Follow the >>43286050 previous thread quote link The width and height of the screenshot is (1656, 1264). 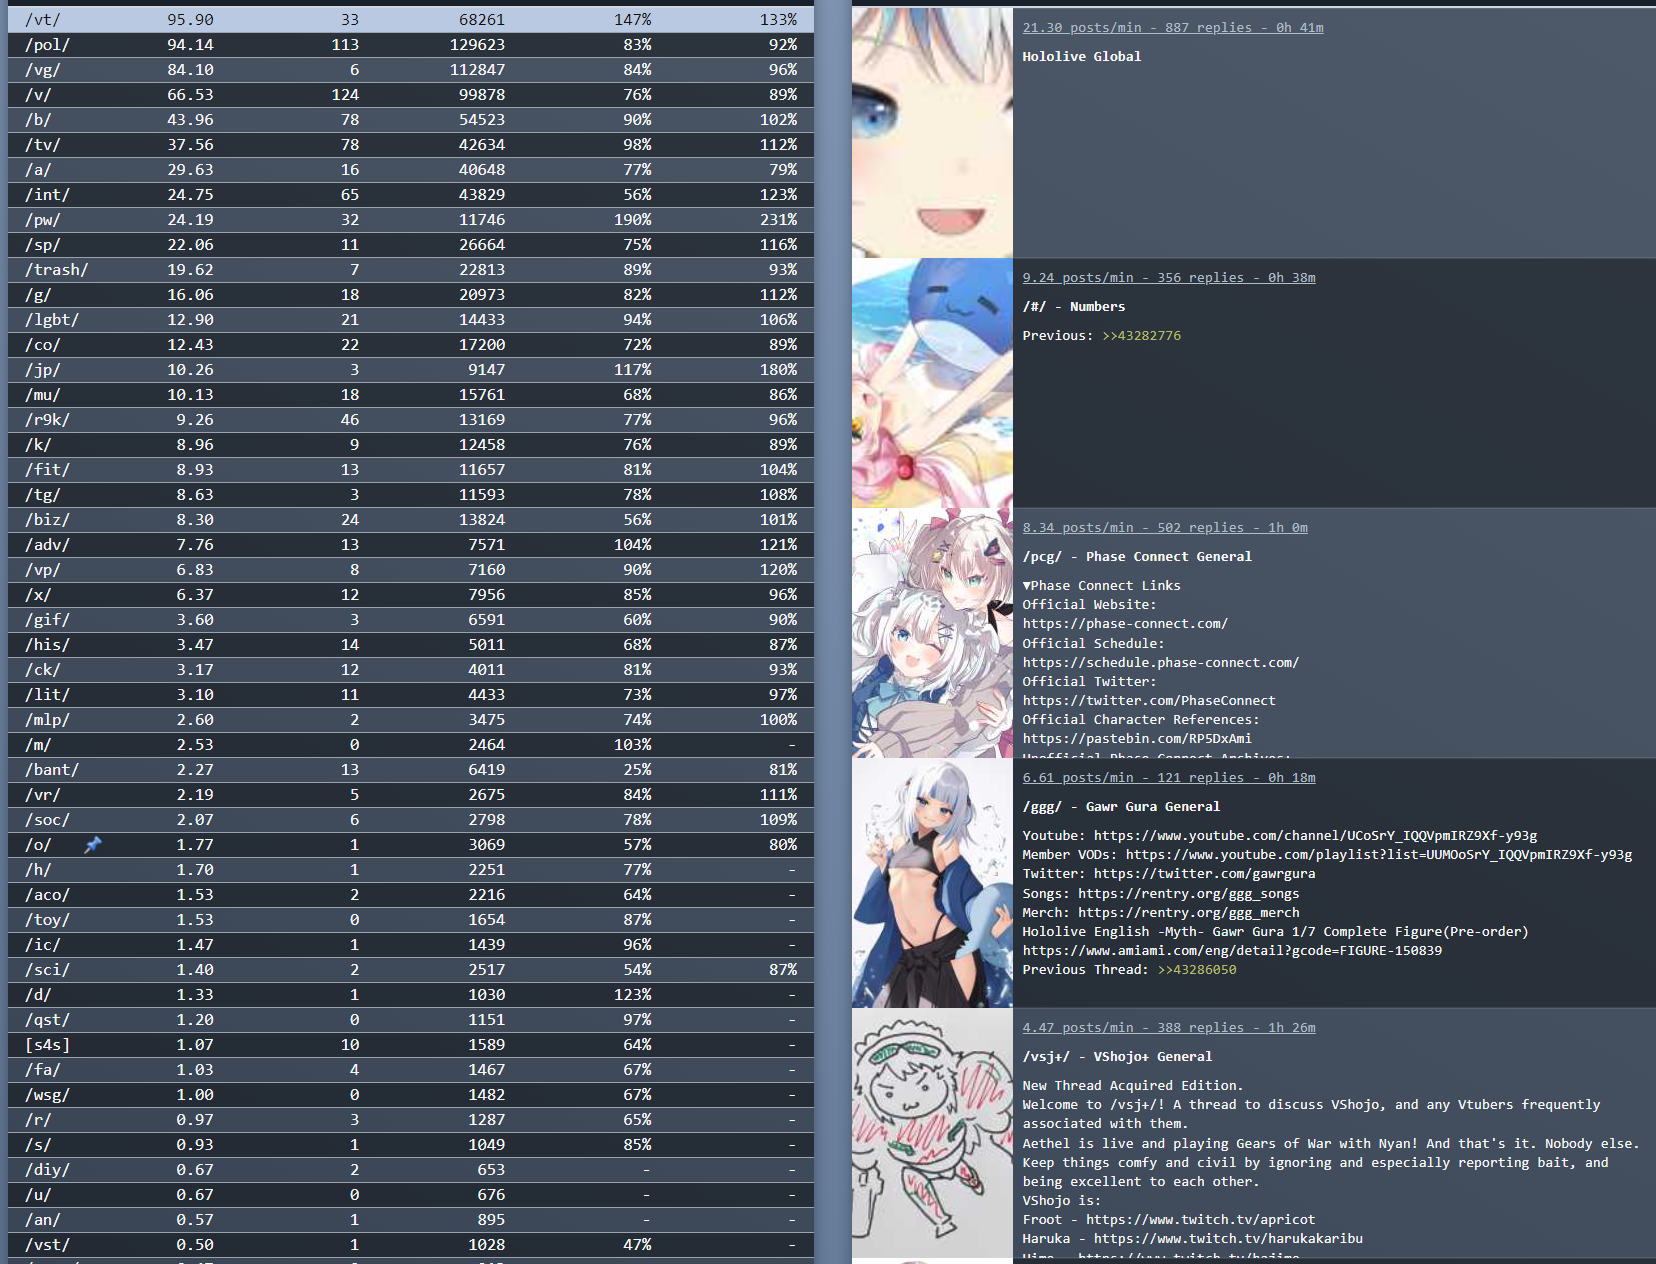pos(1197,970)
